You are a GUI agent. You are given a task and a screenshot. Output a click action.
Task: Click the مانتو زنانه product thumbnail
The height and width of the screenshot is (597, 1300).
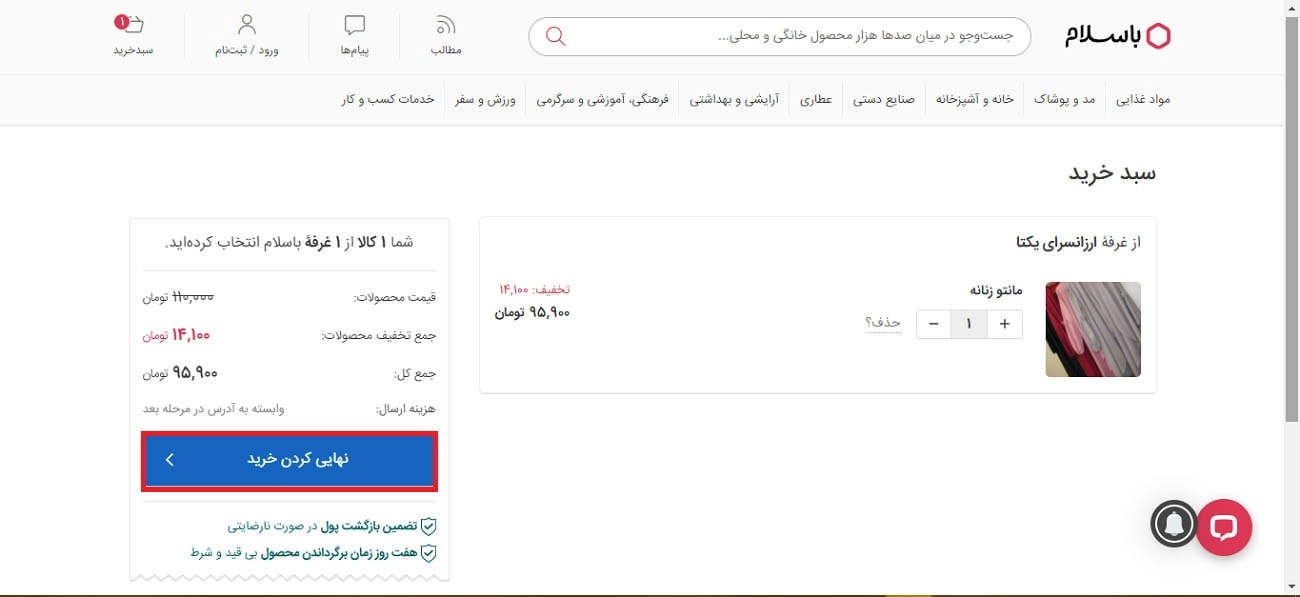click(1093, 330)
